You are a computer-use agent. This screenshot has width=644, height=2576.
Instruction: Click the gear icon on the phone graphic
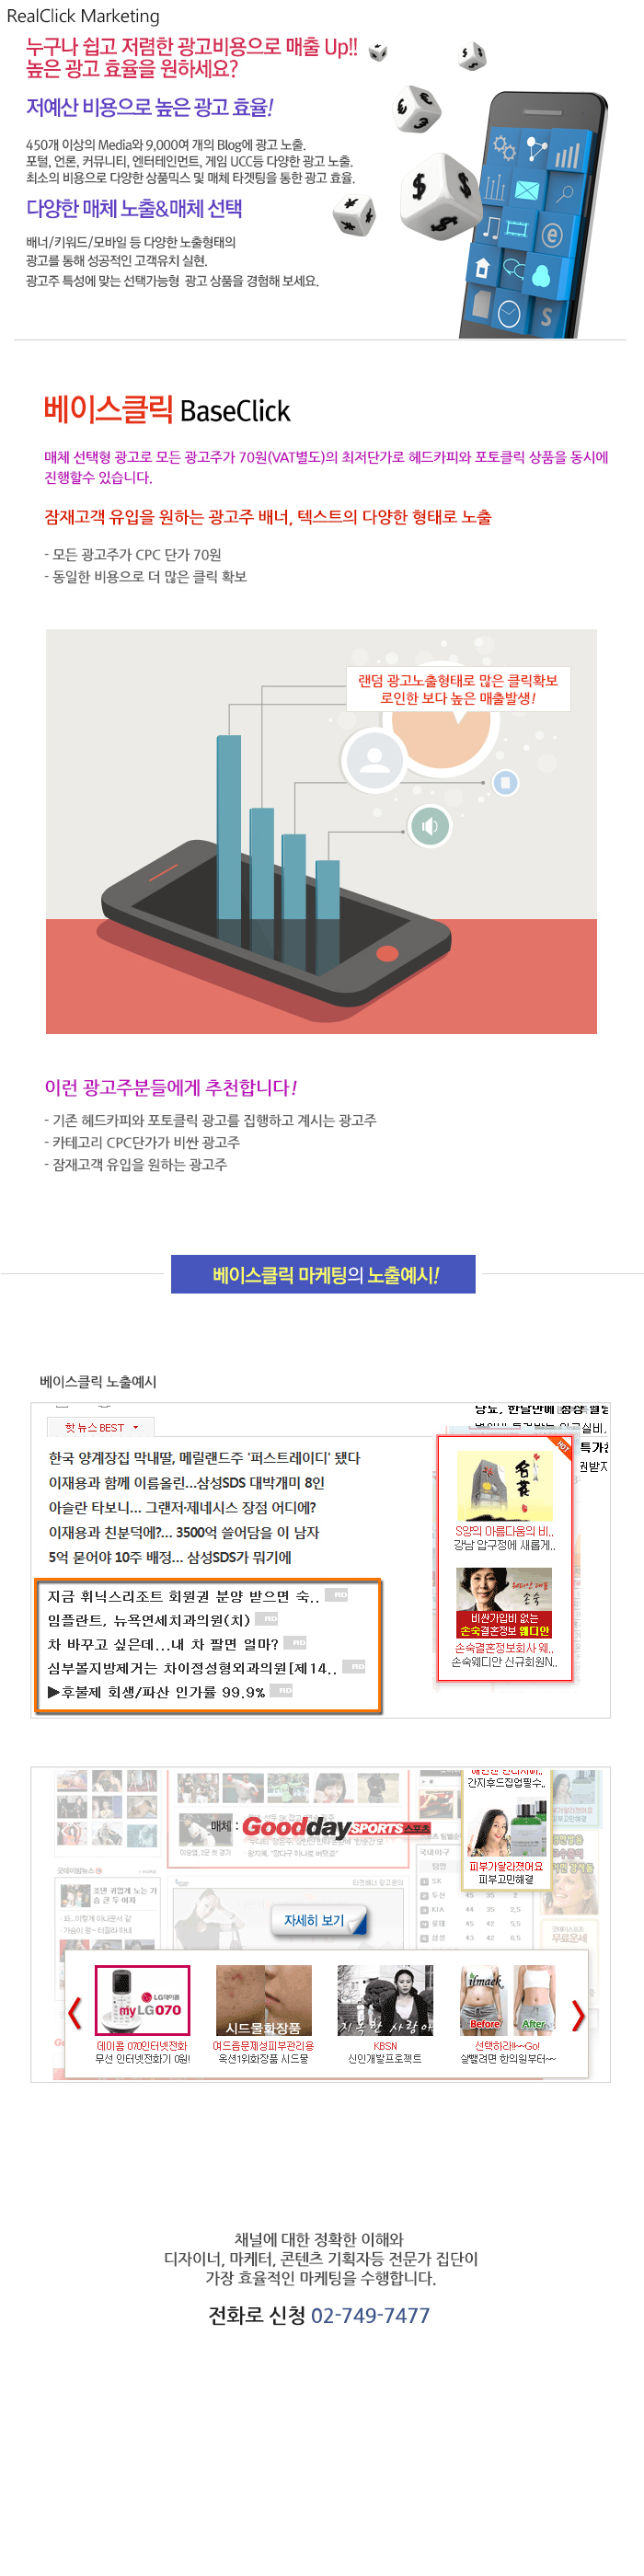click(x=505, y=150)
